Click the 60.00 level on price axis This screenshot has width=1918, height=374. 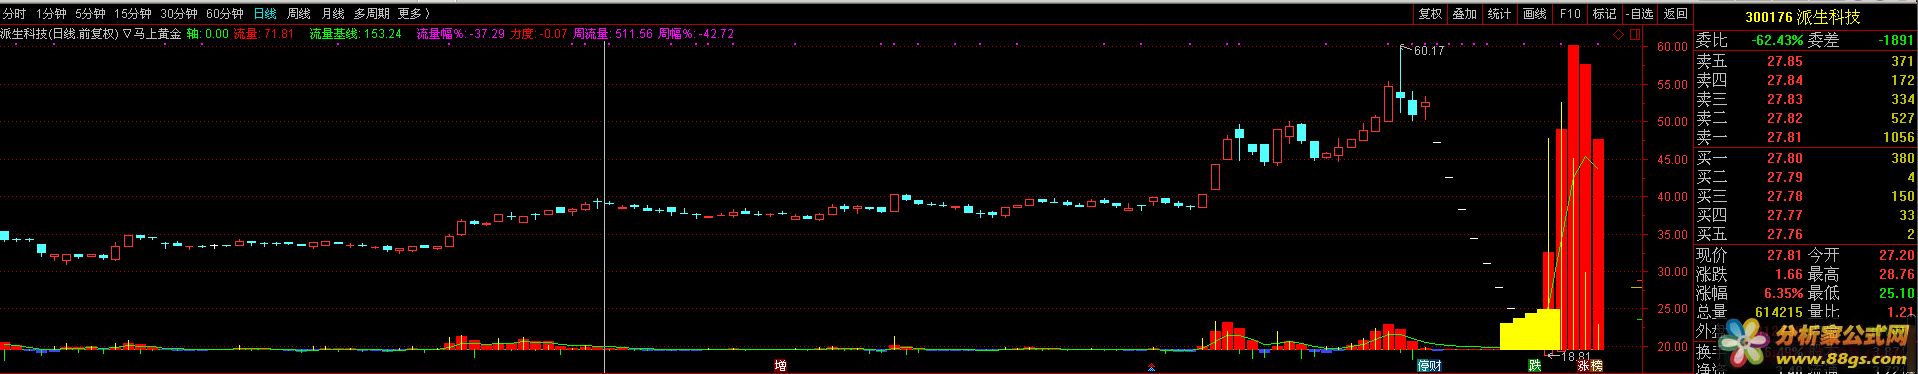(1672, 47)
